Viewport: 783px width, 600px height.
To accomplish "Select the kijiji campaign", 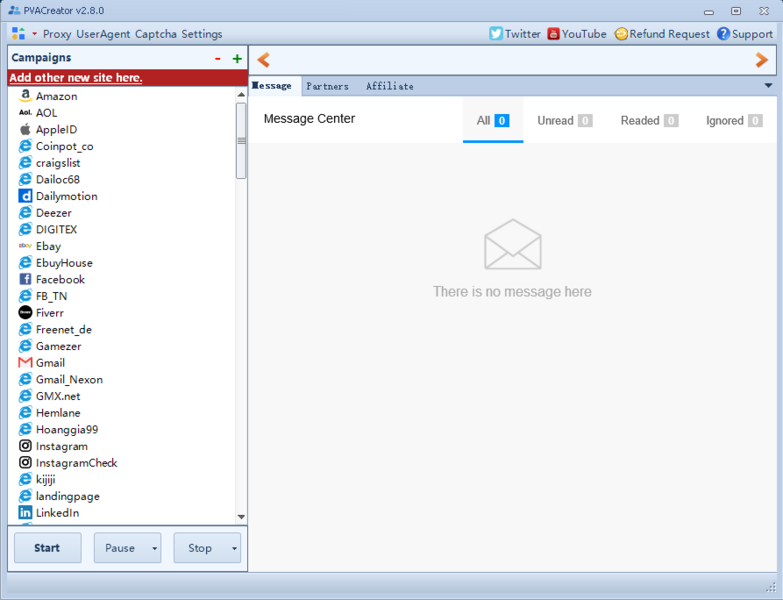I will tap(45, 479).
